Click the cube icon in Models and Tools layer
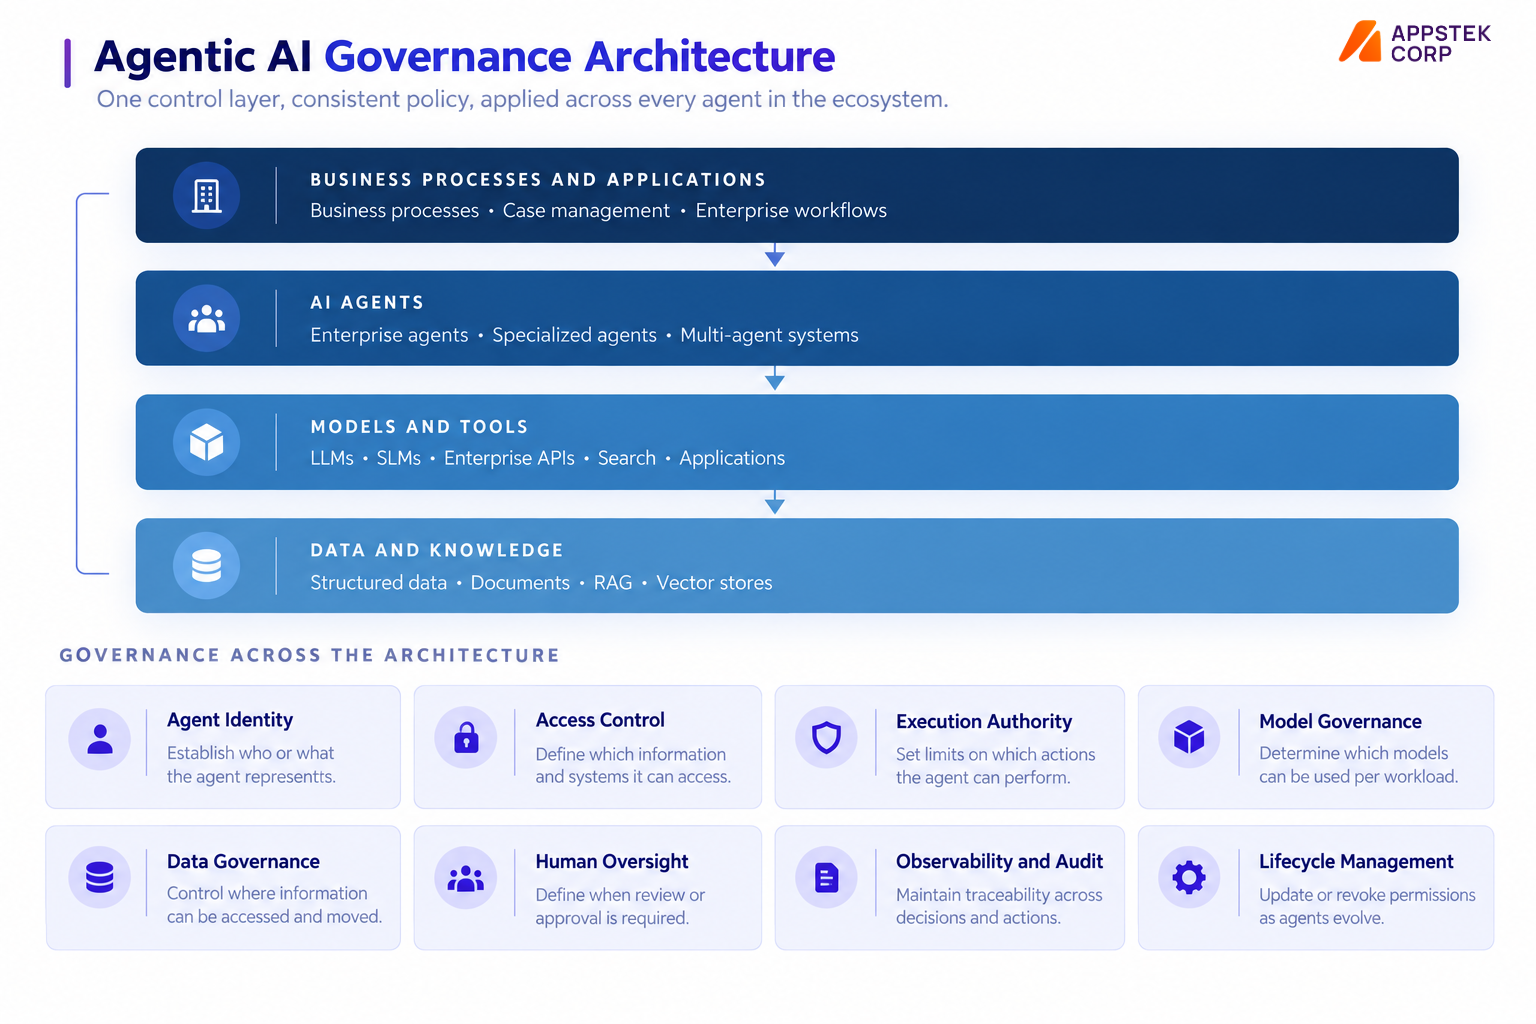 206,442
